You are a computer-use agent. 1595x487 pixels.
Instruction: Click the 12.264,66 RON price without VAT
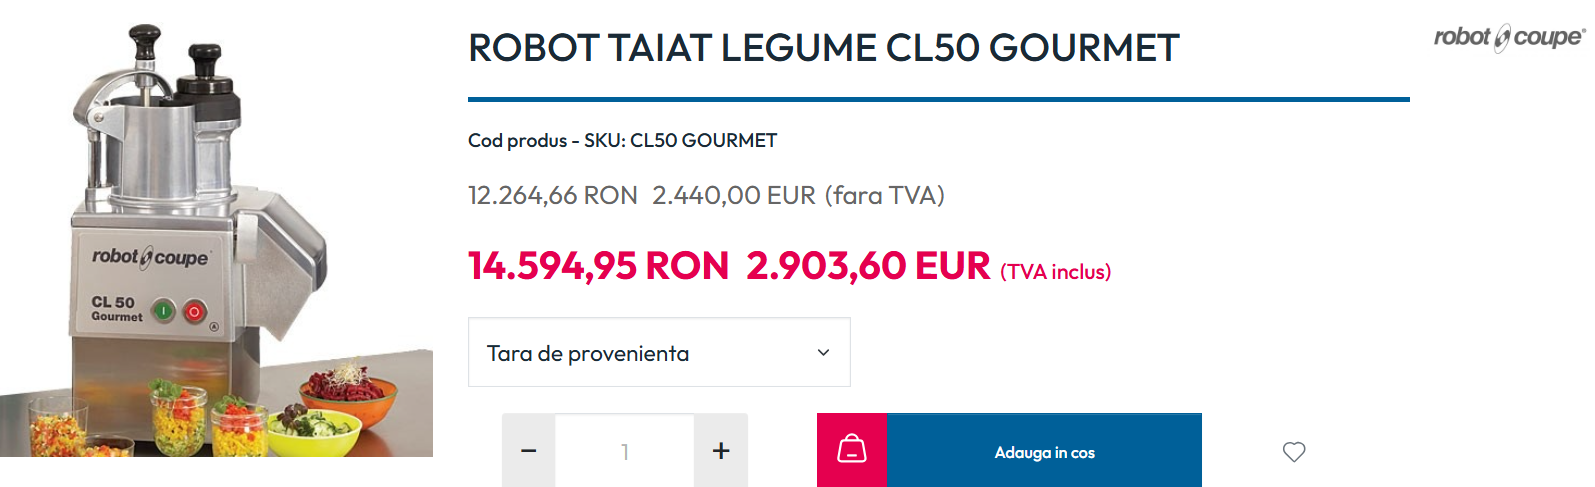553,195
